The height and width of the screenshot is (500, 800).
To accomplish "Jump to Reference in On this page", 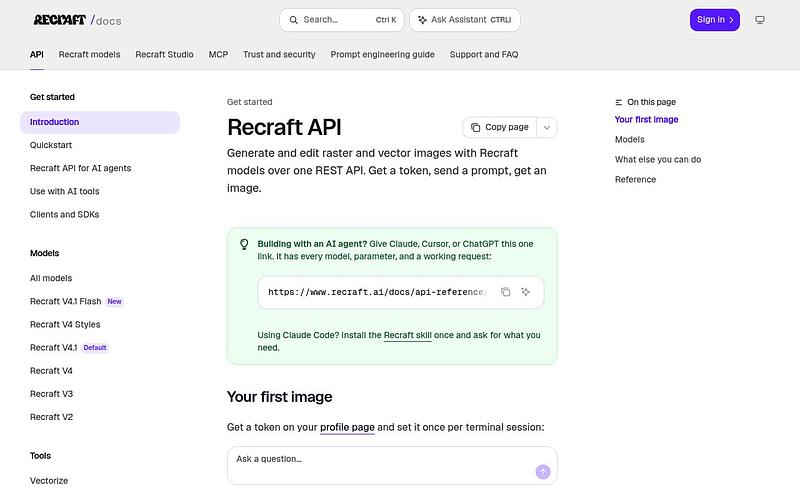I will tap(635, 179).
